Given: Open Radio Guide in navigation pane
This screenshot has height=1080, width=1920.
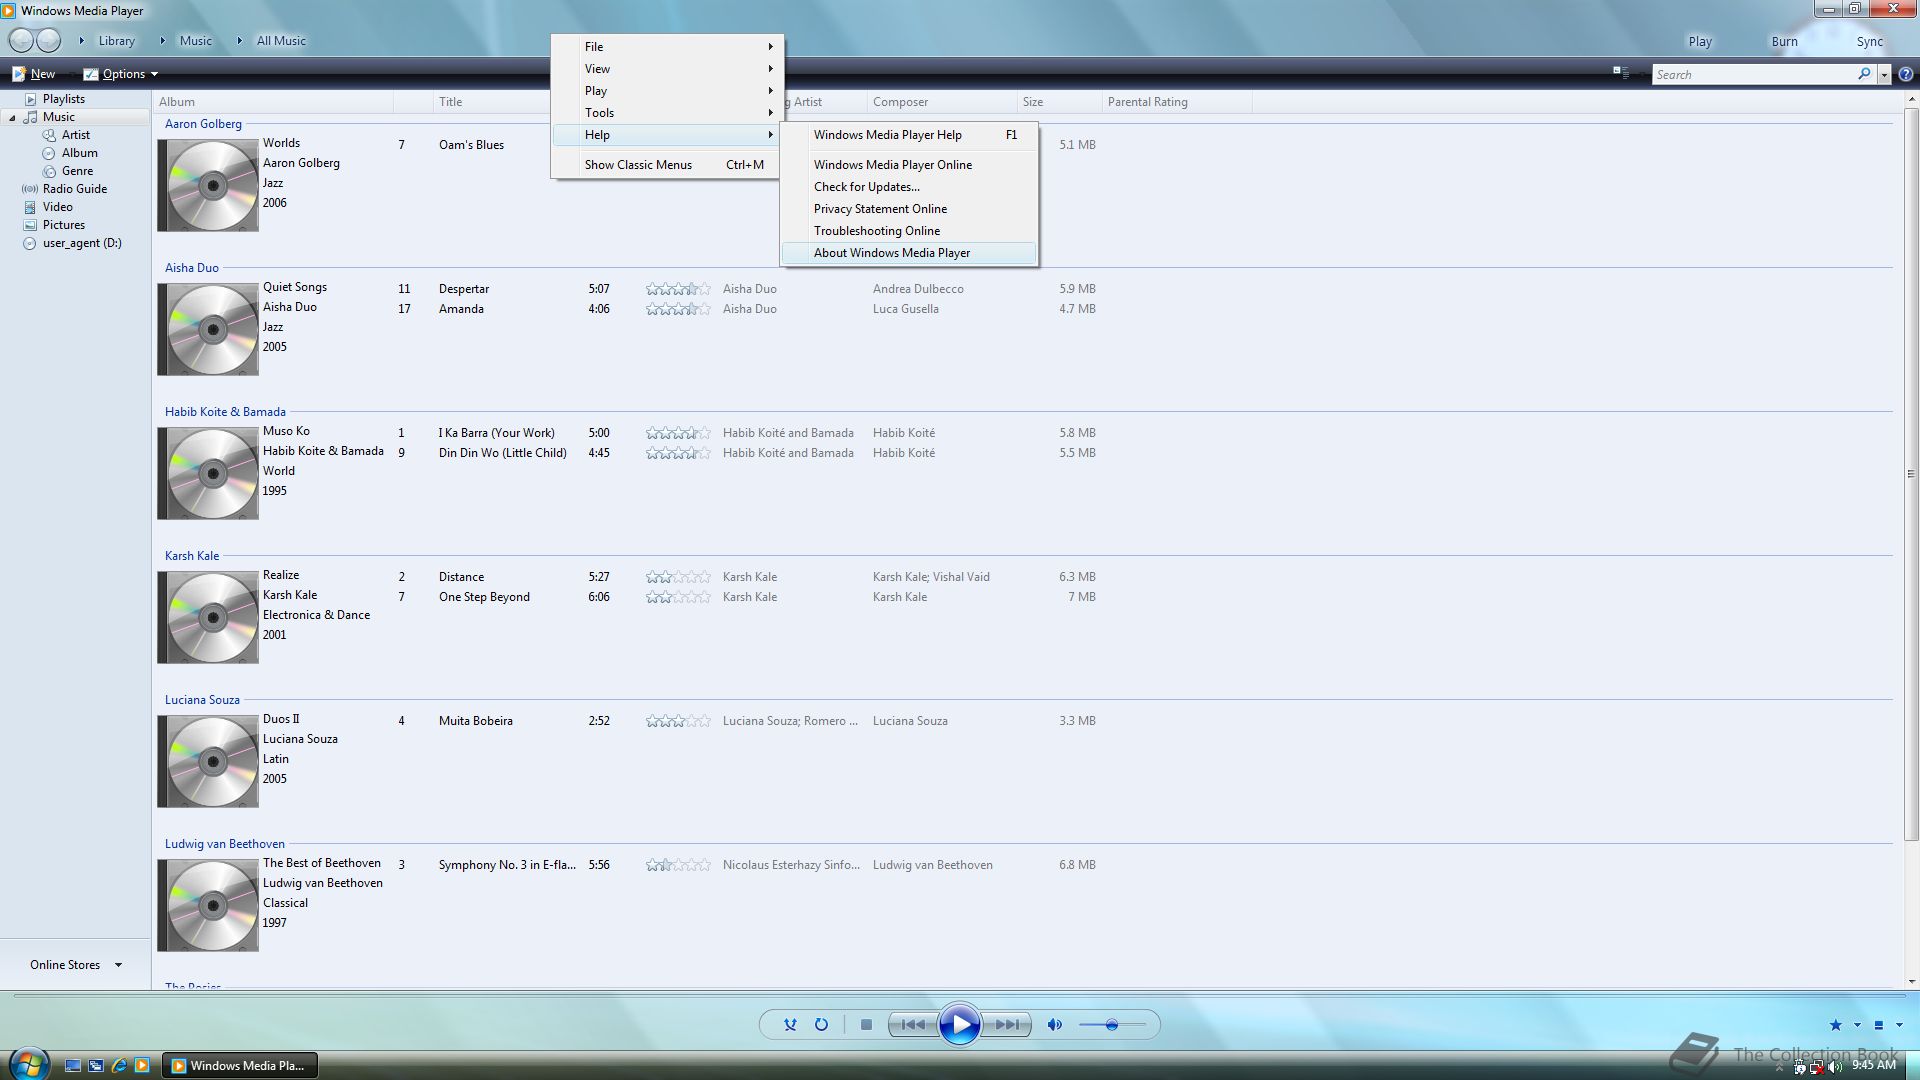Looking at the screenshot, I should tap(75, 189).
